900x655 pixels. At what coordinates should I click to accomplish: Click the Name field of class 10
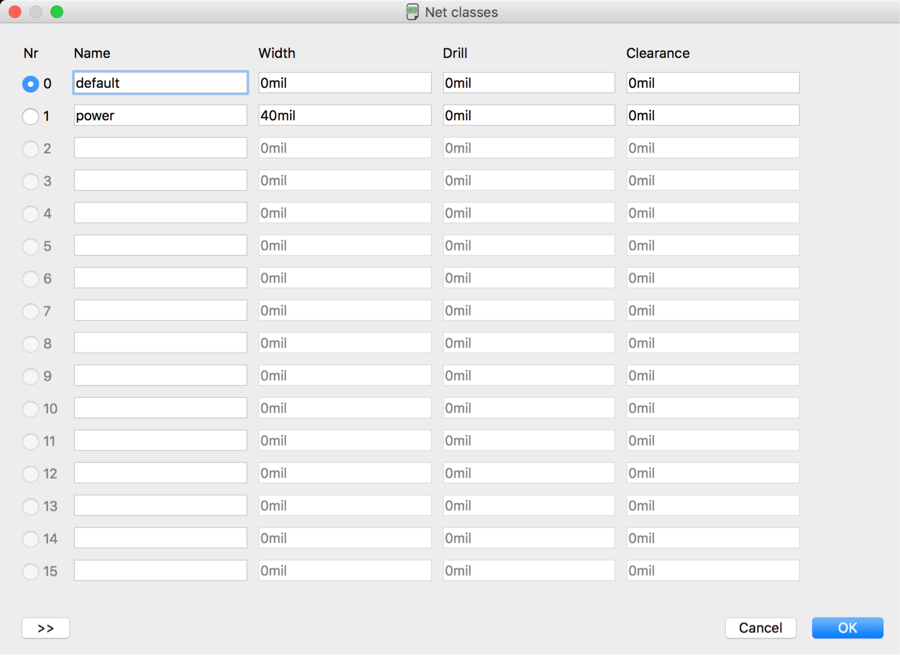(161, 408)
